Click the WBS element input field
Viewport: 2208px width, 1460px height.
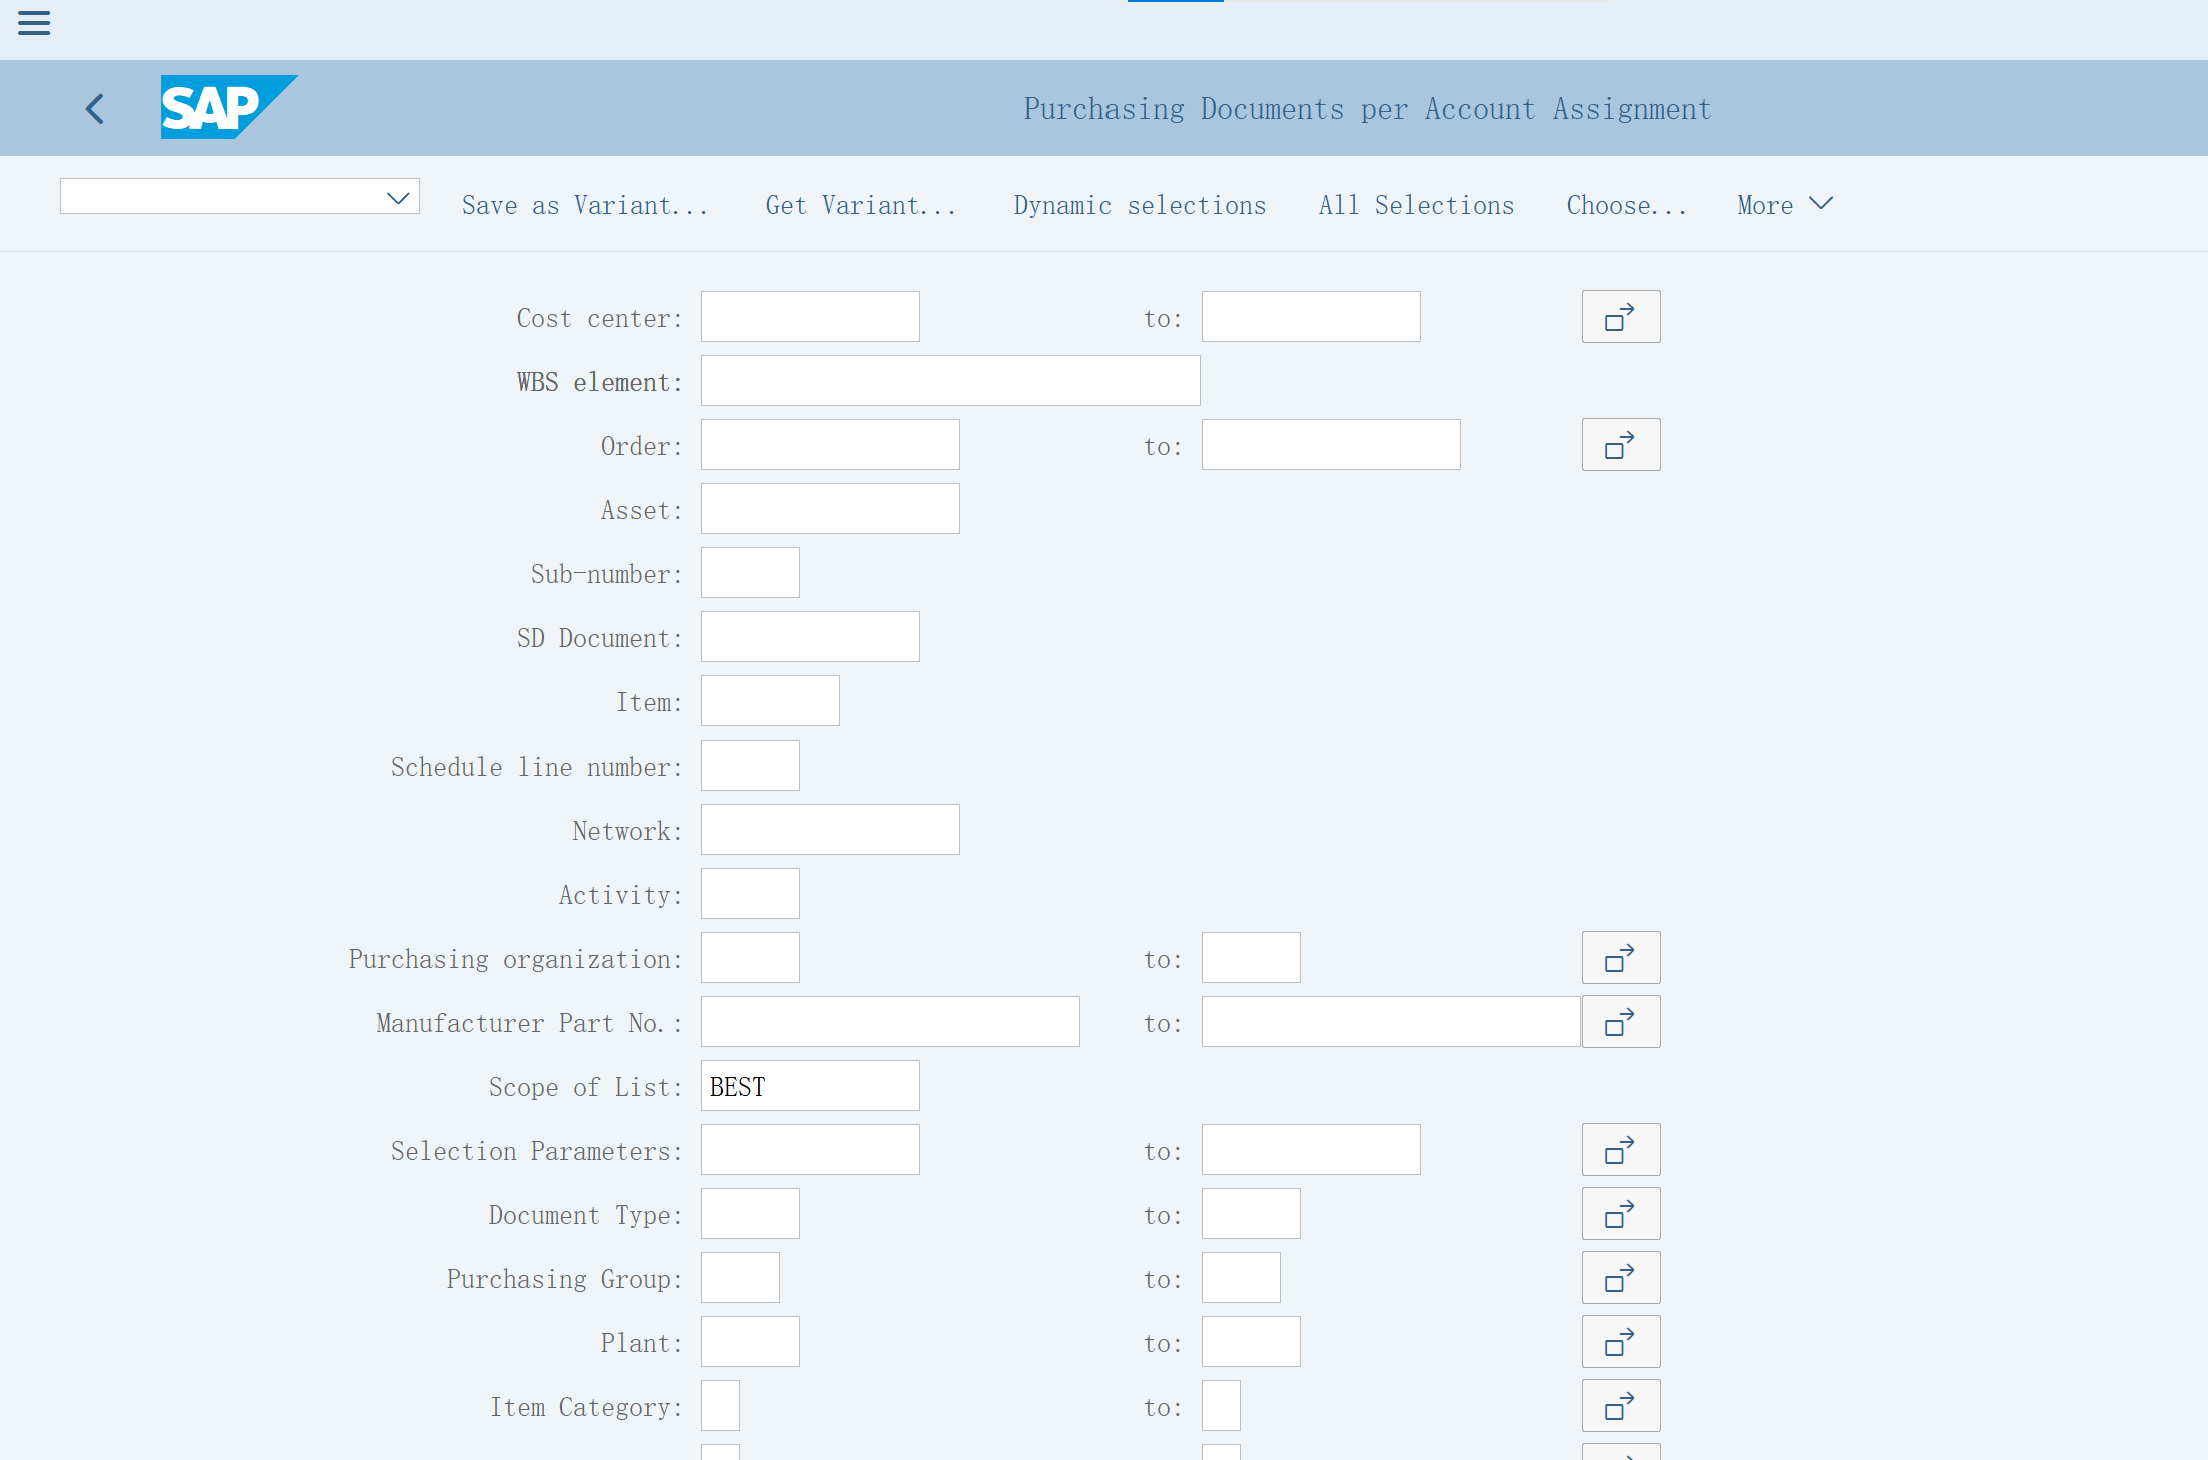[x=950, y=381]
